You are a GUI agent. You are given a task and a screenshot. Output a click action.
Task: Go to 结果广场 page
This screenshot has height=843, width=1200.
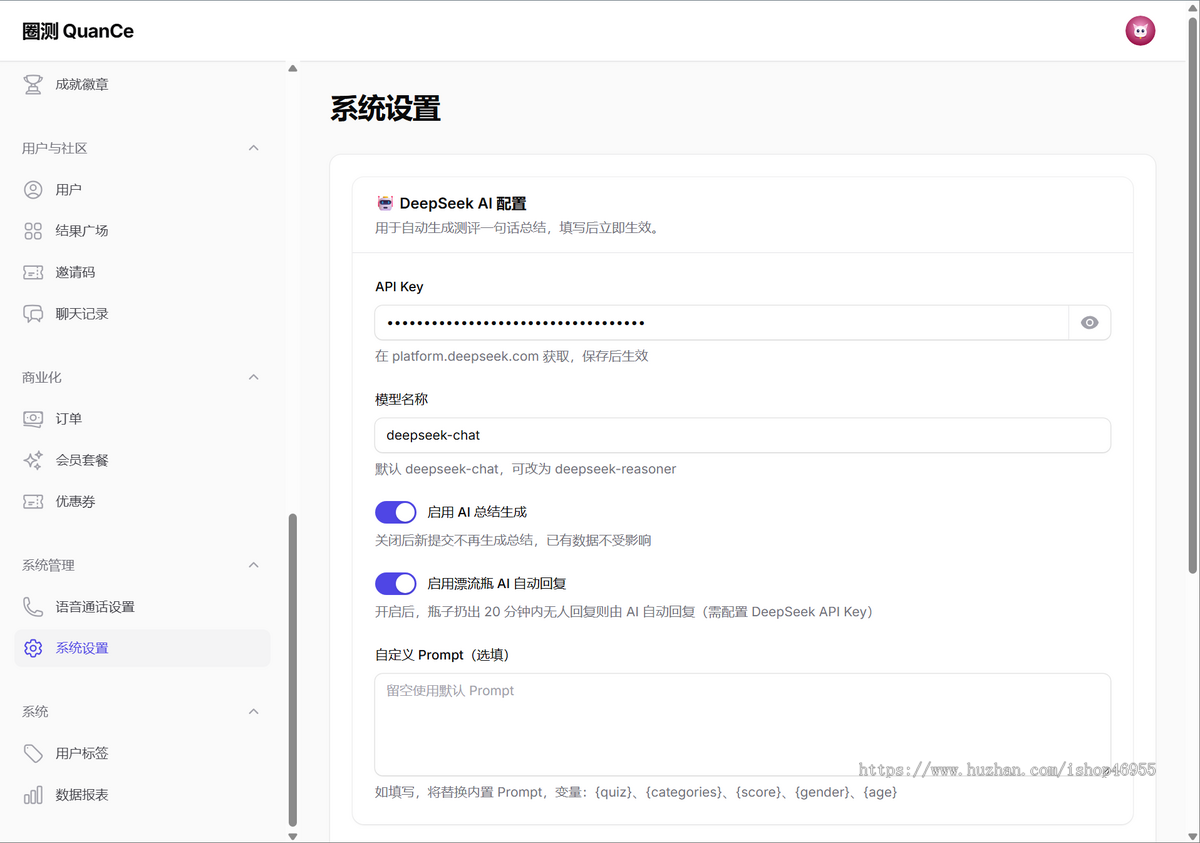coord(142,231)
